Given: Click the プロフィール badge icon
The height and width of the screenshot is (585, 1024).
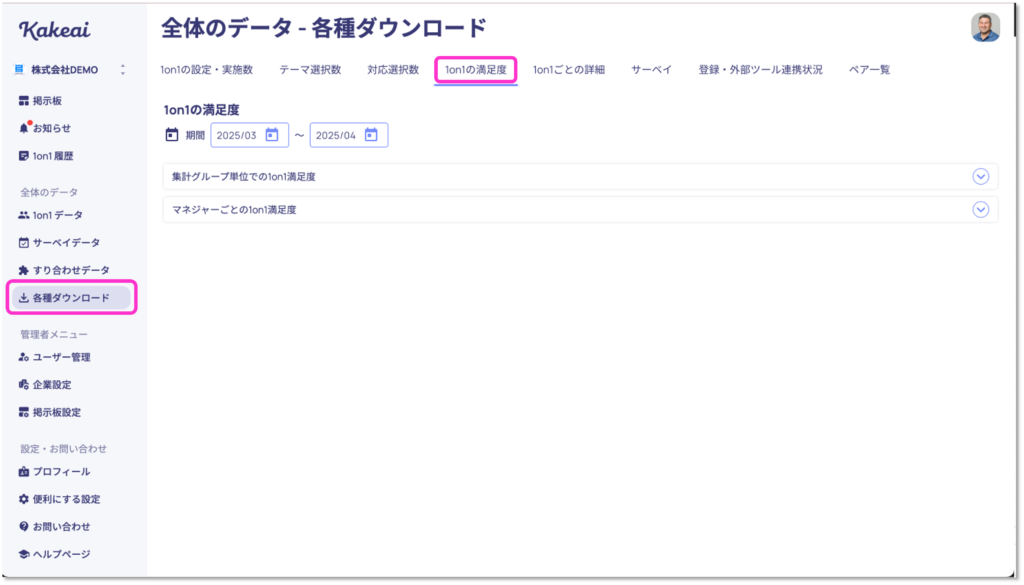Looking at the screenshot, I should tap(24, 471).
